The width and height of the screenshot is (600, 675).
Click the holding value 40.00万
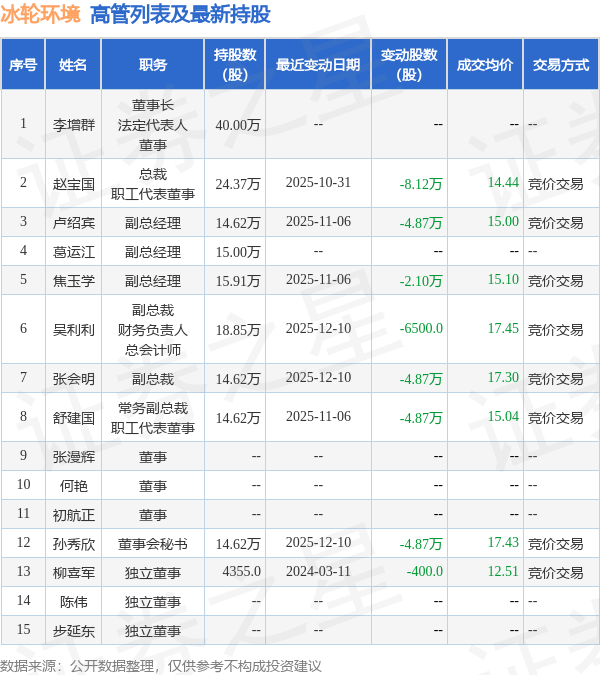pyautogui.click(x=238, y=125)
